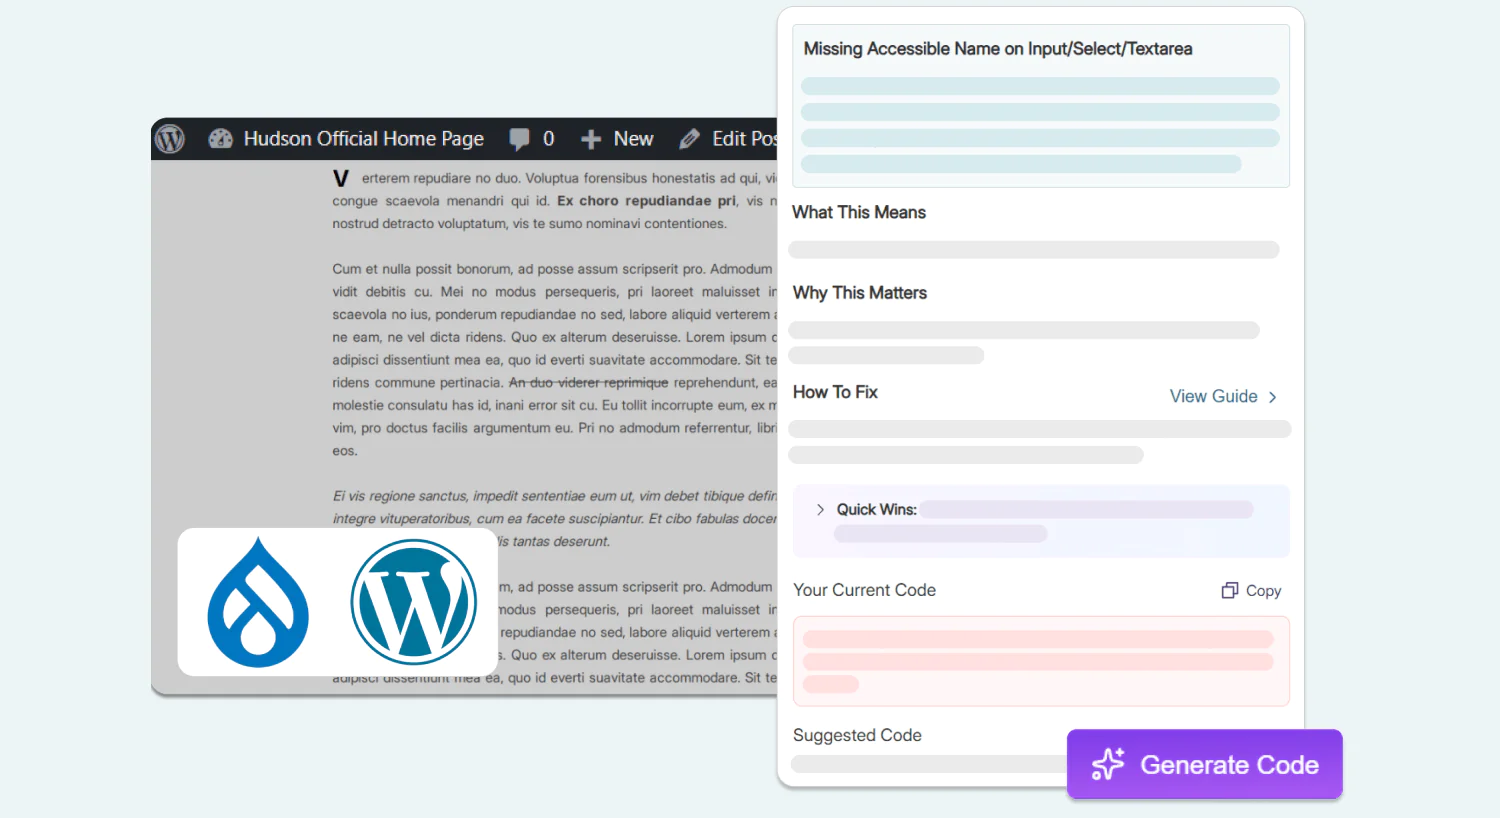Viewport: 1500px width, 818px height.
Task: Click the pencil Edit icon
Action: tap(689, 139)
